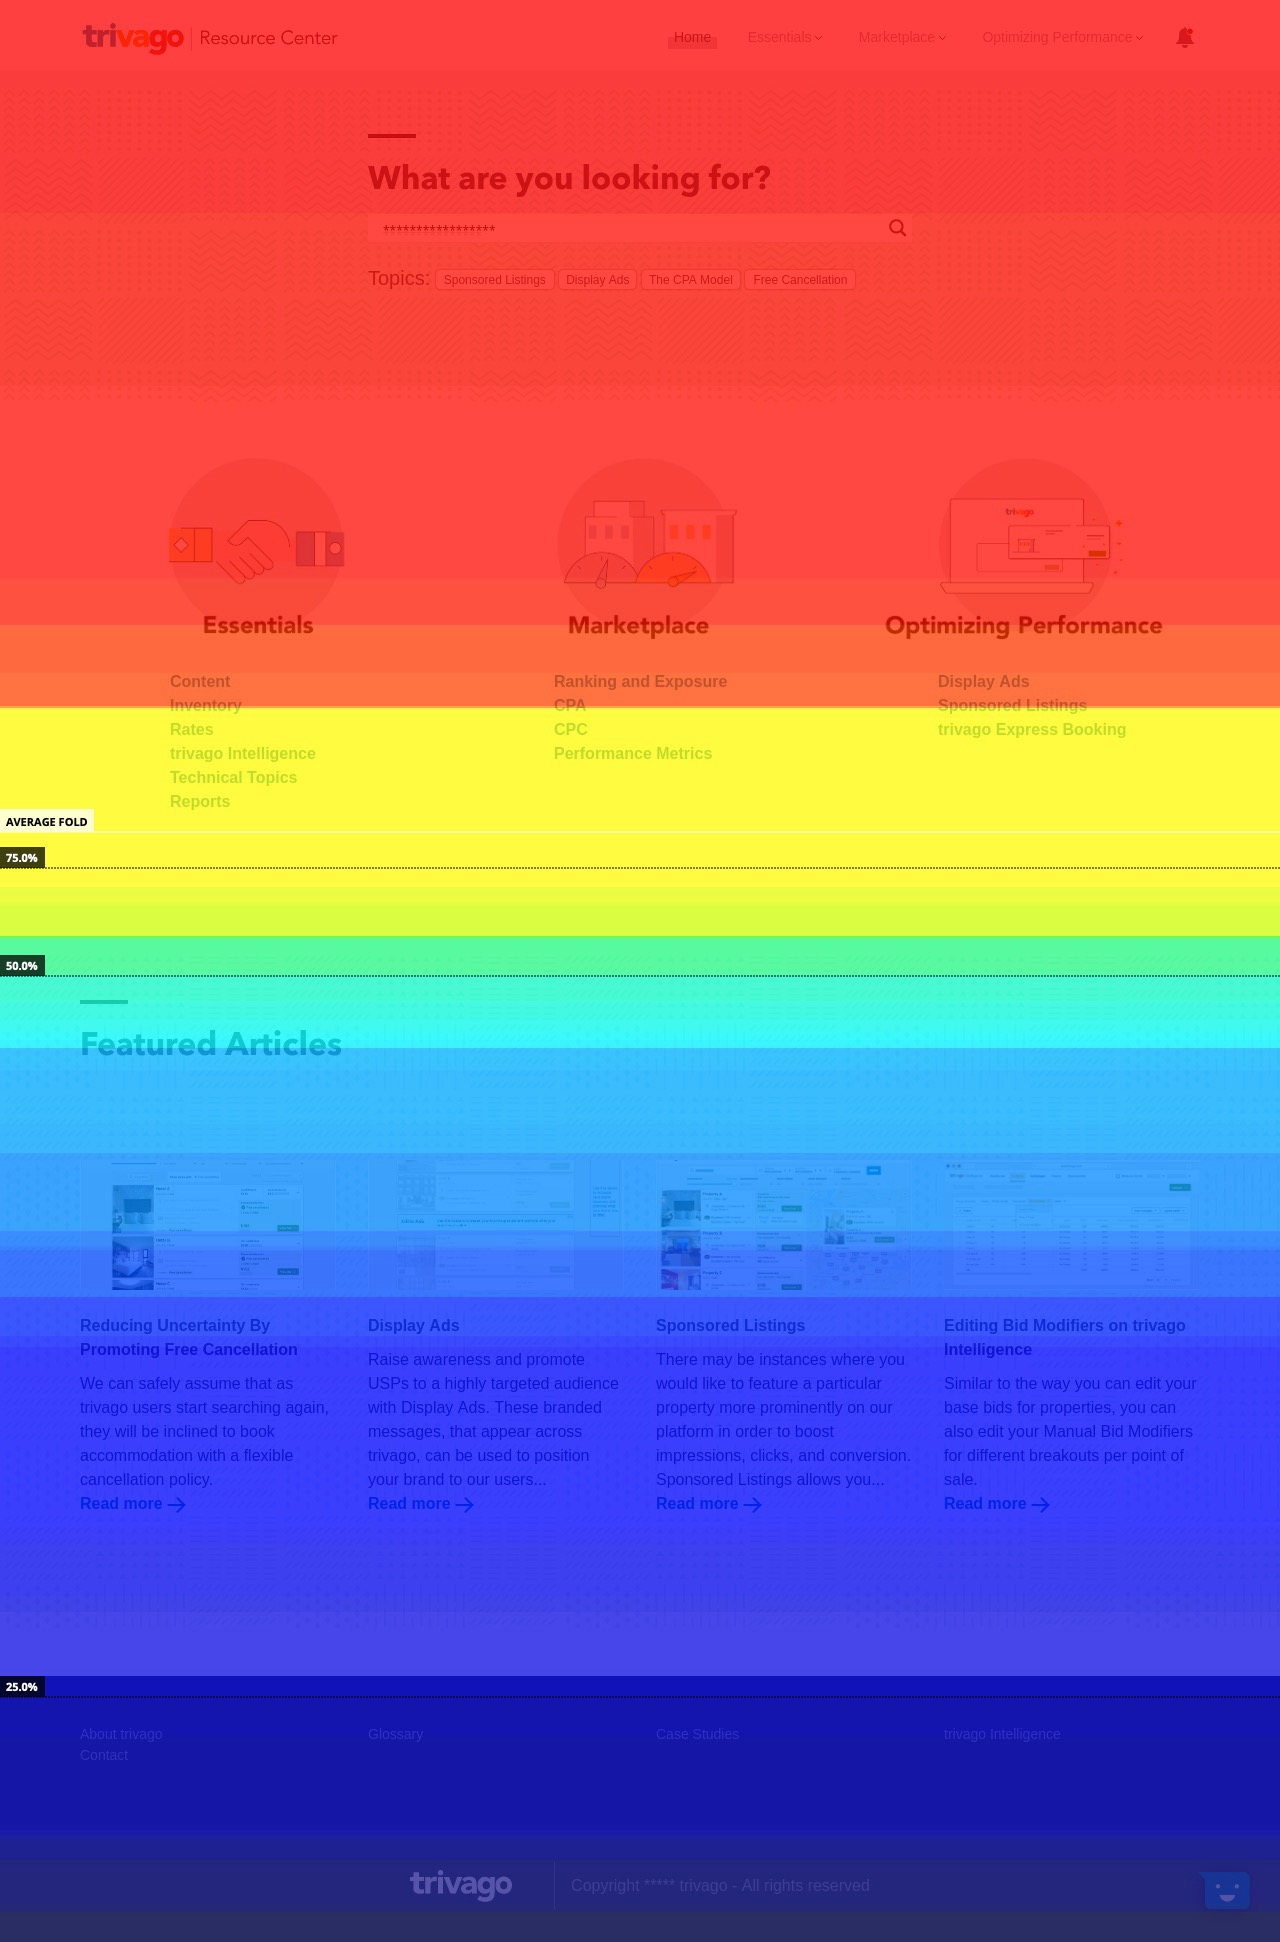Select The CPA Model topic tag
Screen dimensions: 1280x1942
(691, 280)
